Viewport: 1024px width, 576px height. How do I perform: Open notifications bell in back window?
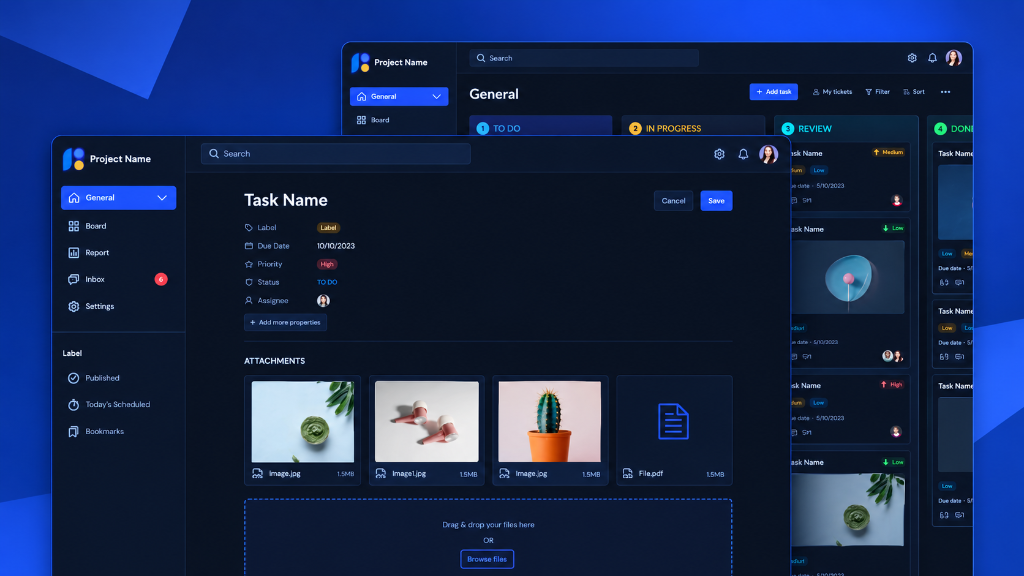point(933,58)
